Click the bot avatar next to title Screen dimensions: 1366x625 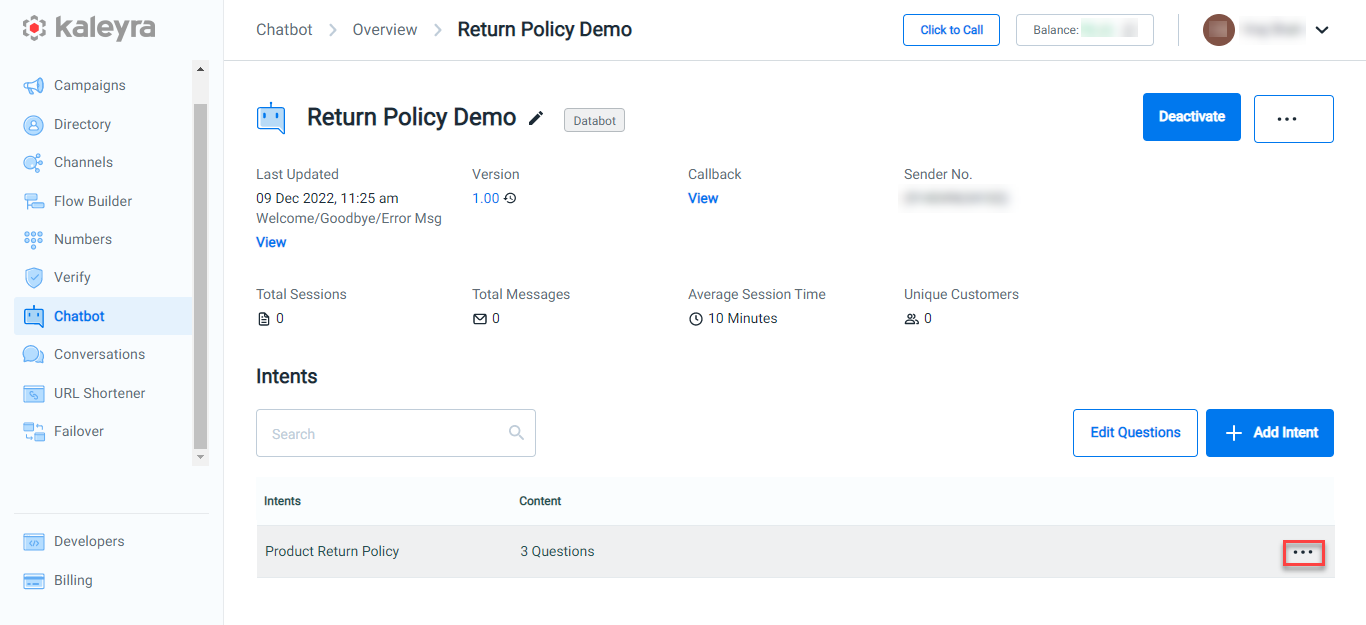(x=271, y=118)
